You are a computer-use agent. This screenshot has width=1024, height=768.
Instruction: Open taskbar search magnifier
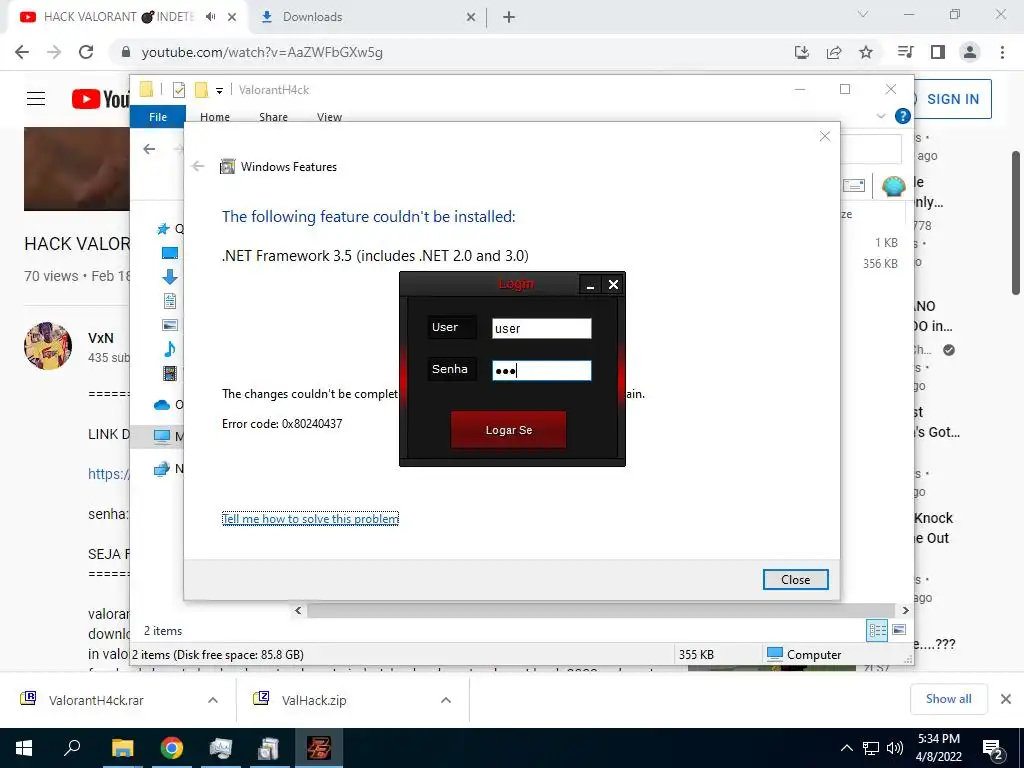click(x=72, y=748)
